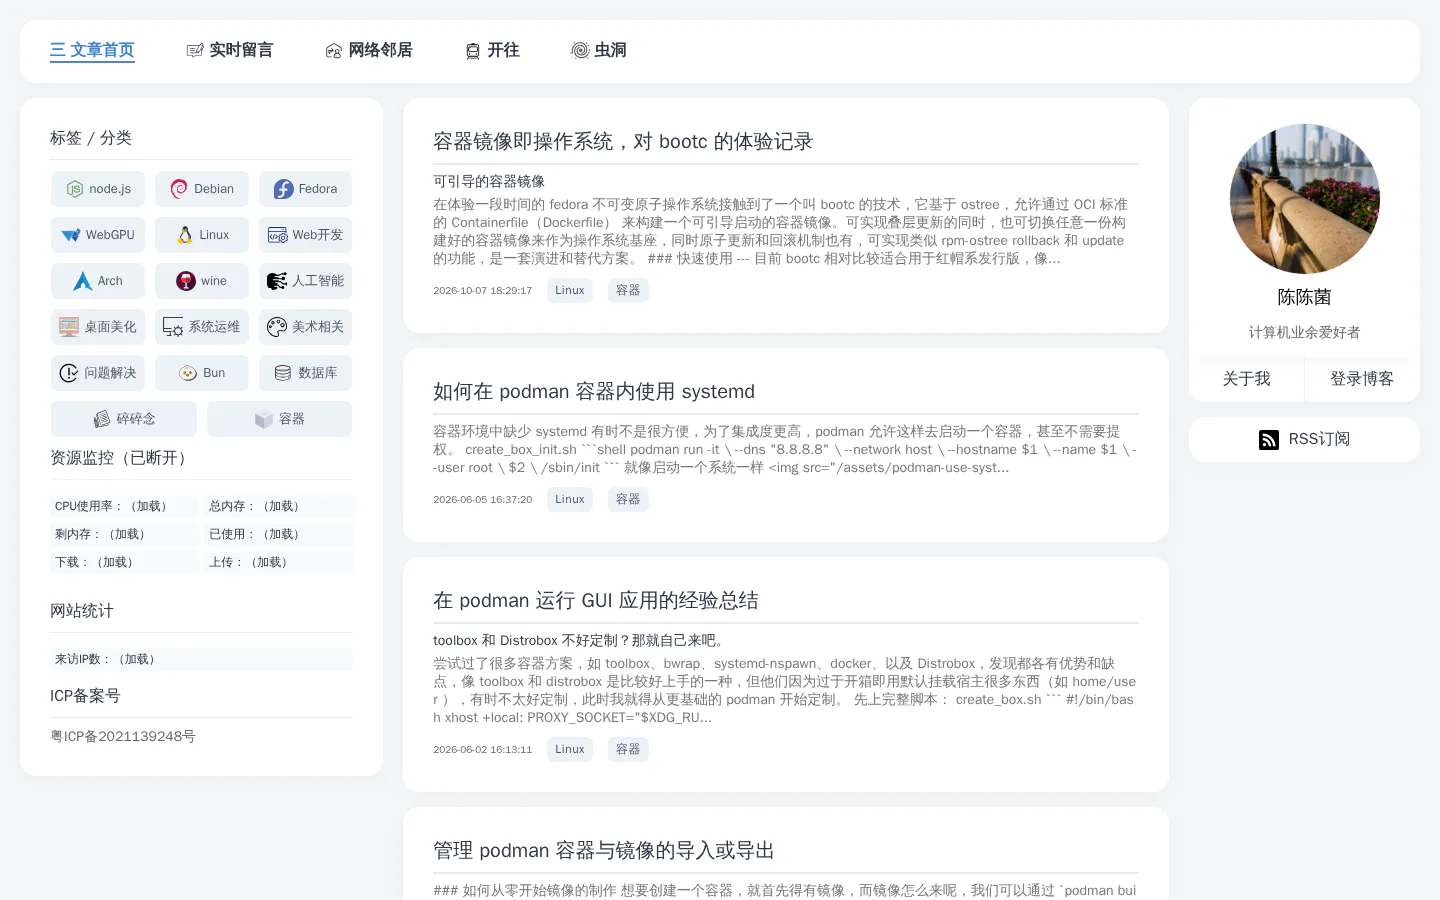Click the 登录博客 button

[1362, 379]
